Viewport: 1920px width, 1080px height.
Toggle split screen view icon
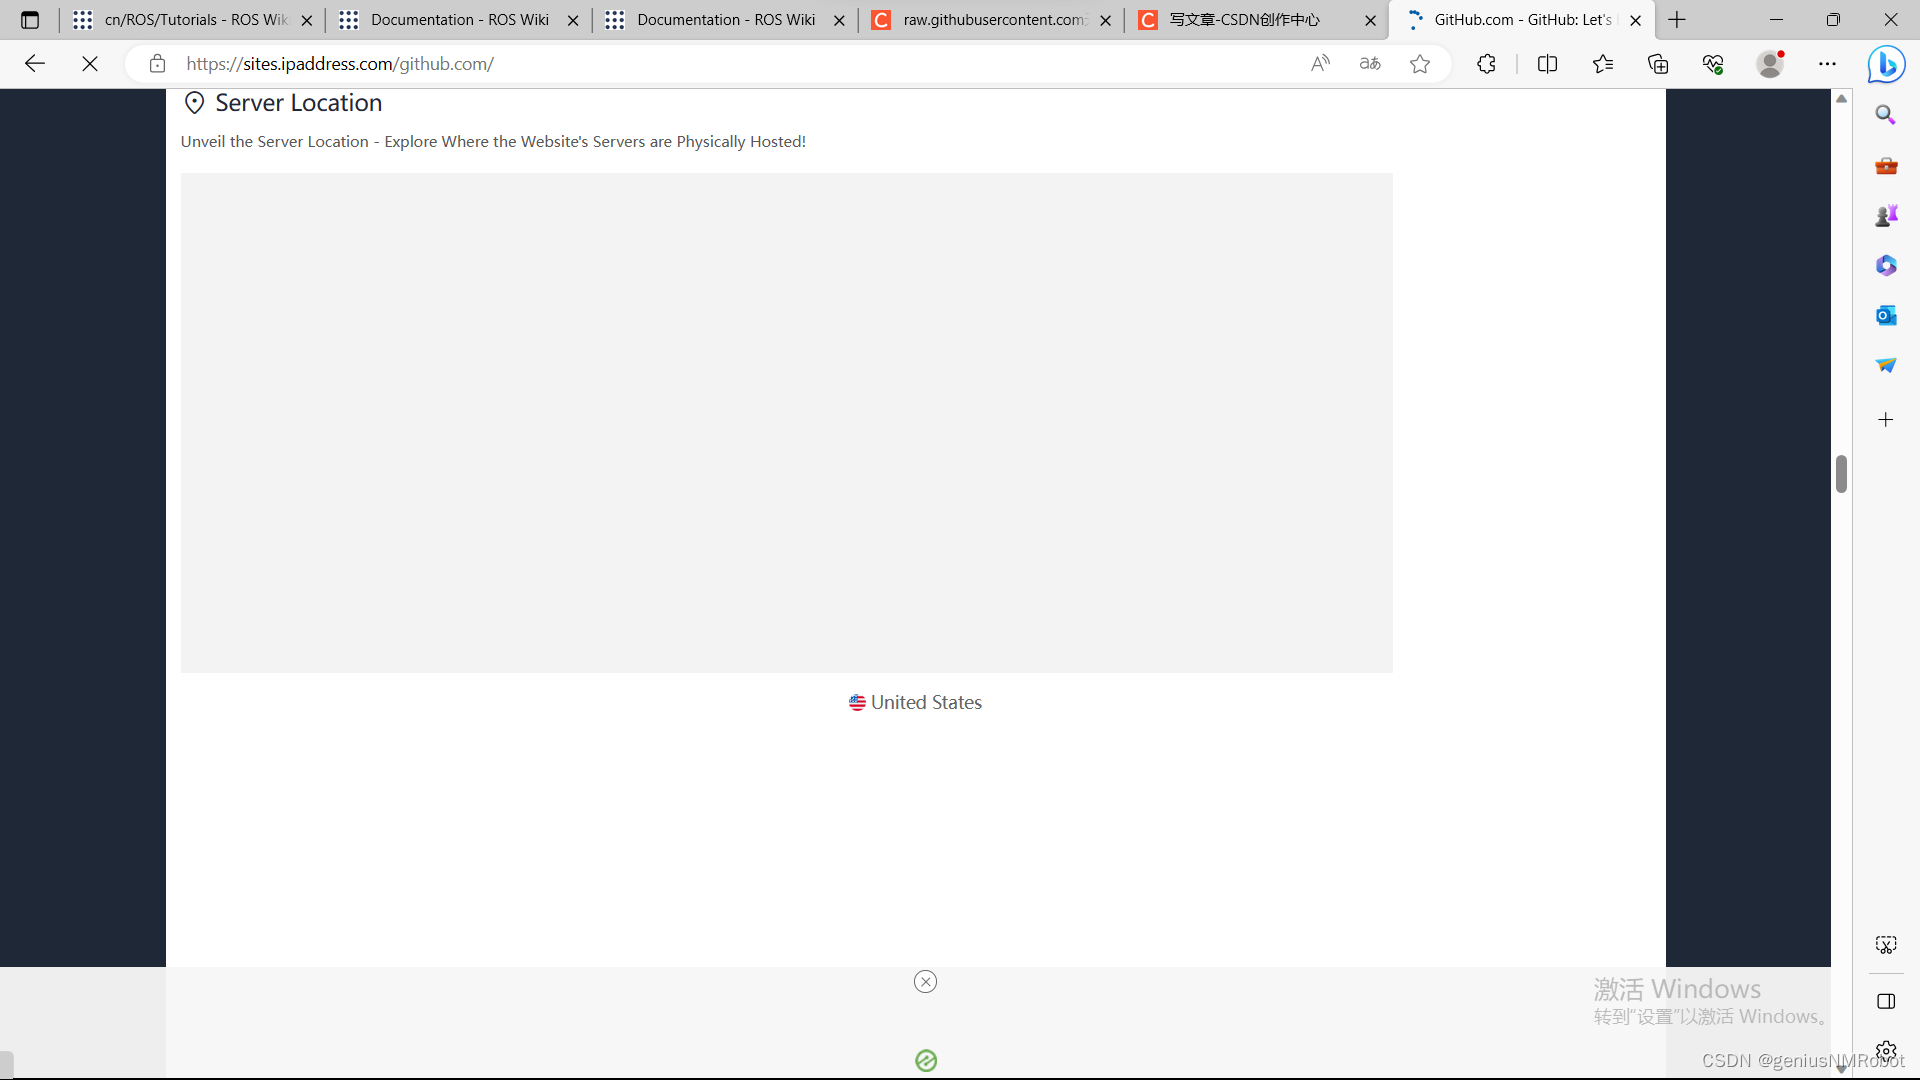pos(1547,64)
